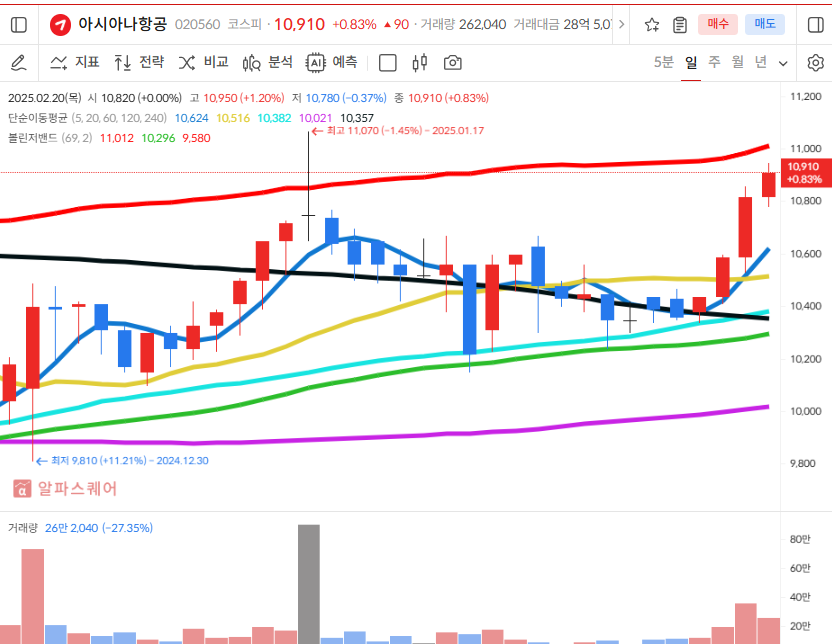Screen dimensions: 832x644
Task: Open the 비교 compare menu
Action: click(x=204, y=63)
